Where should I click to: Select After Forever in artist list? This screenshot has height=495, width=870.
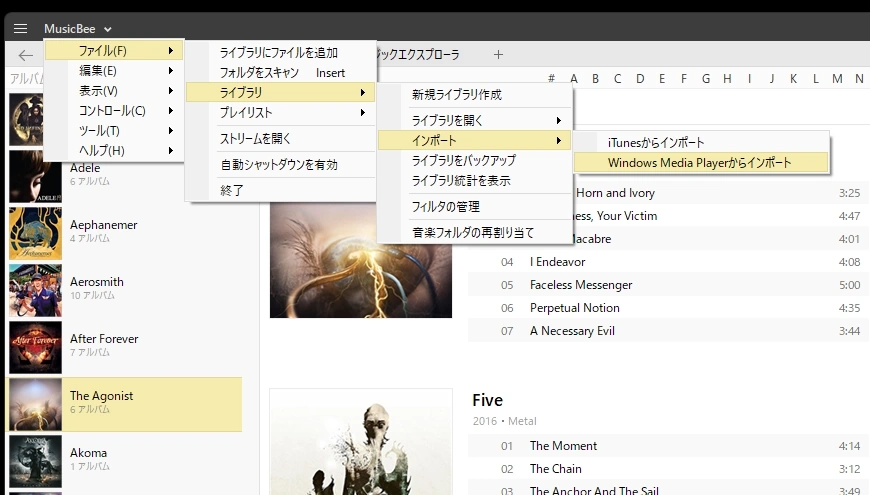pos(103,339)
